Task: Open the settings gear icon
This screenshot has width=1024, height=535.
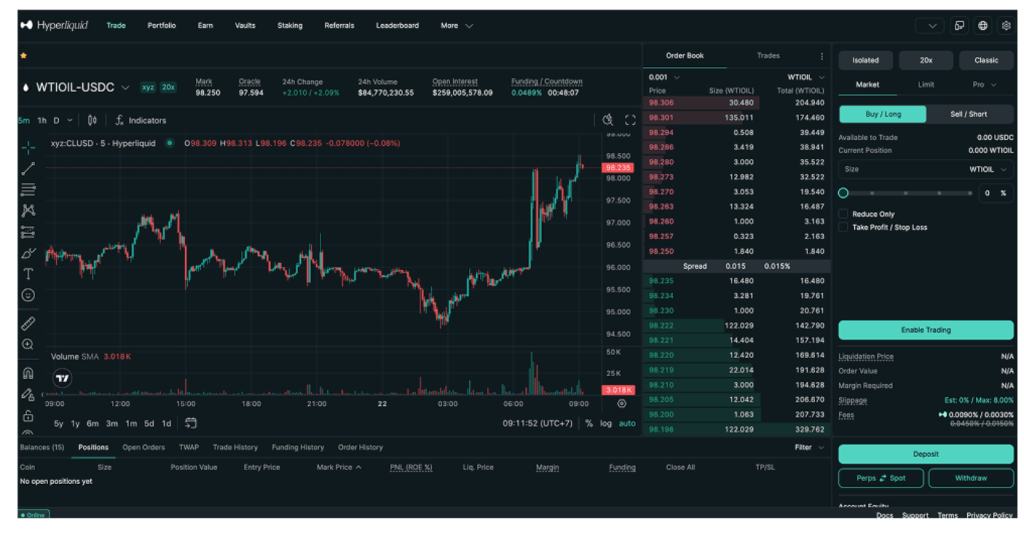Action: click(1006, 25)
